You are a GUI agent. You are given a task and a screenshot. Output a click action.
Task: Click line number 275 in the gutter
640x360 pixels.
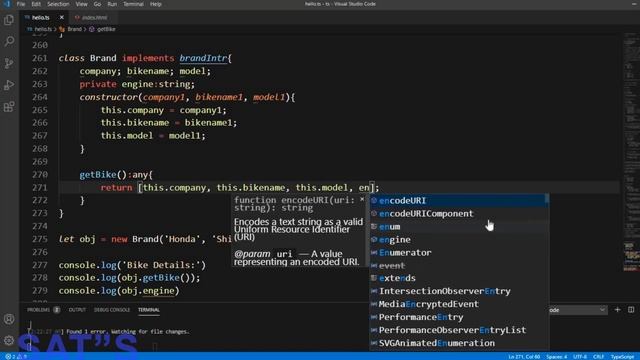pyautogui.click(x=40, y=239)
